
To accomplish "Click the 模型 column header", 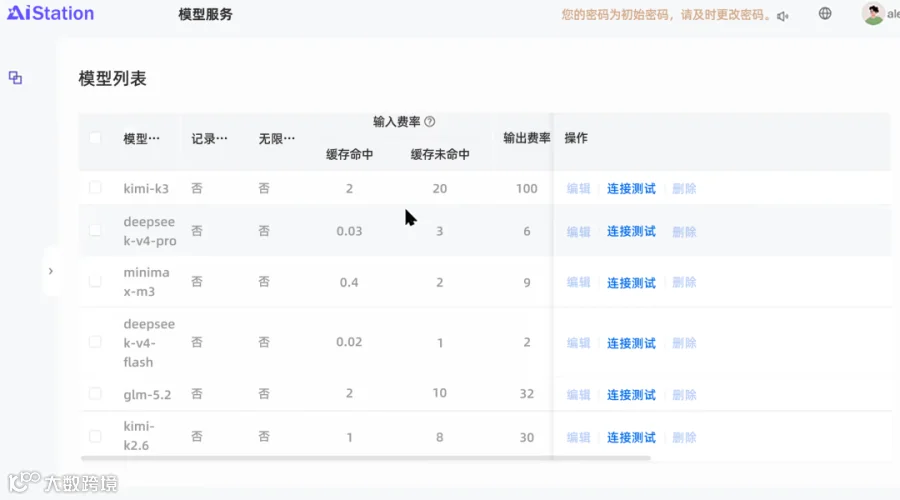I will tap(141, 138).
